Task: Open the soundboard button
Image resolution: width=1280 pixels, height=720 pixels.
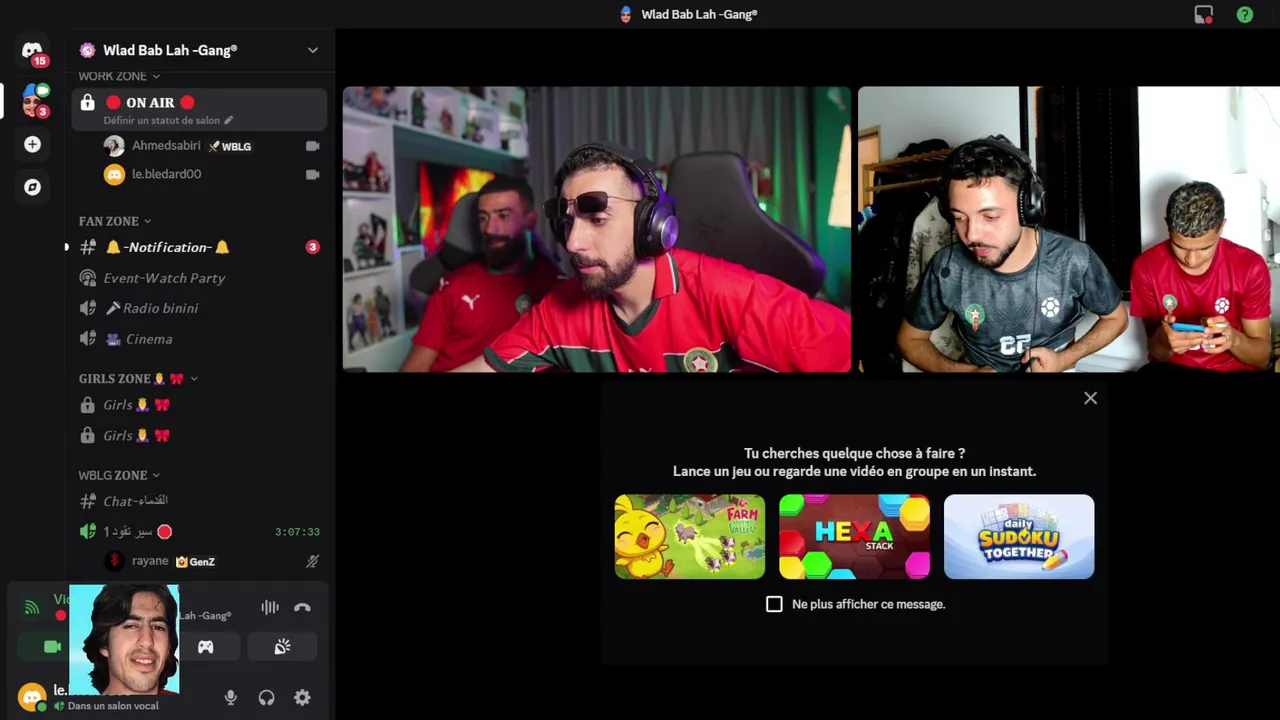Action: click(282, 647)
